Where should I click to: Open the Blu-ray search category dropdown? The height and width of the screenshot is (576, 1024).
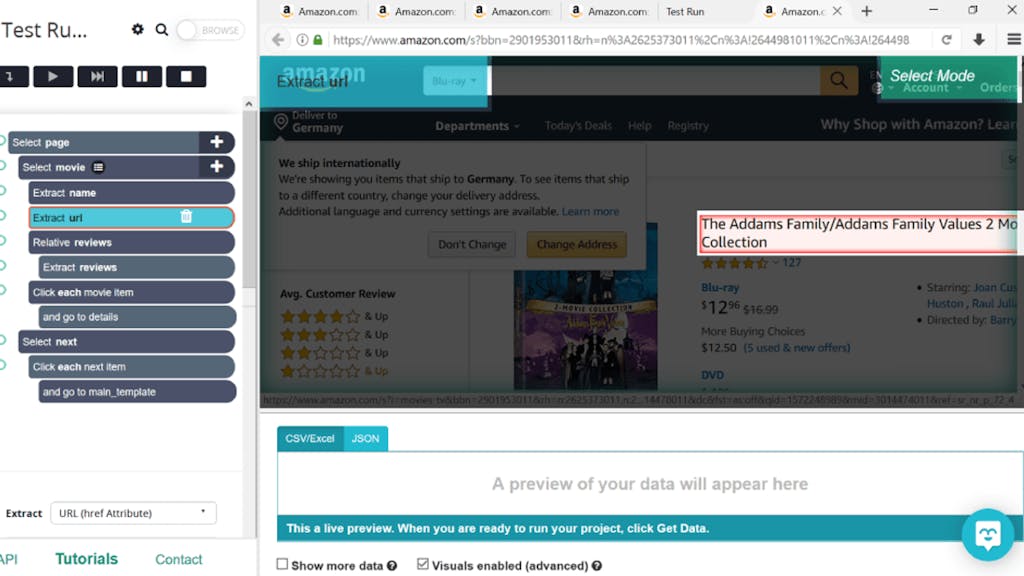[x=455, y=81]
